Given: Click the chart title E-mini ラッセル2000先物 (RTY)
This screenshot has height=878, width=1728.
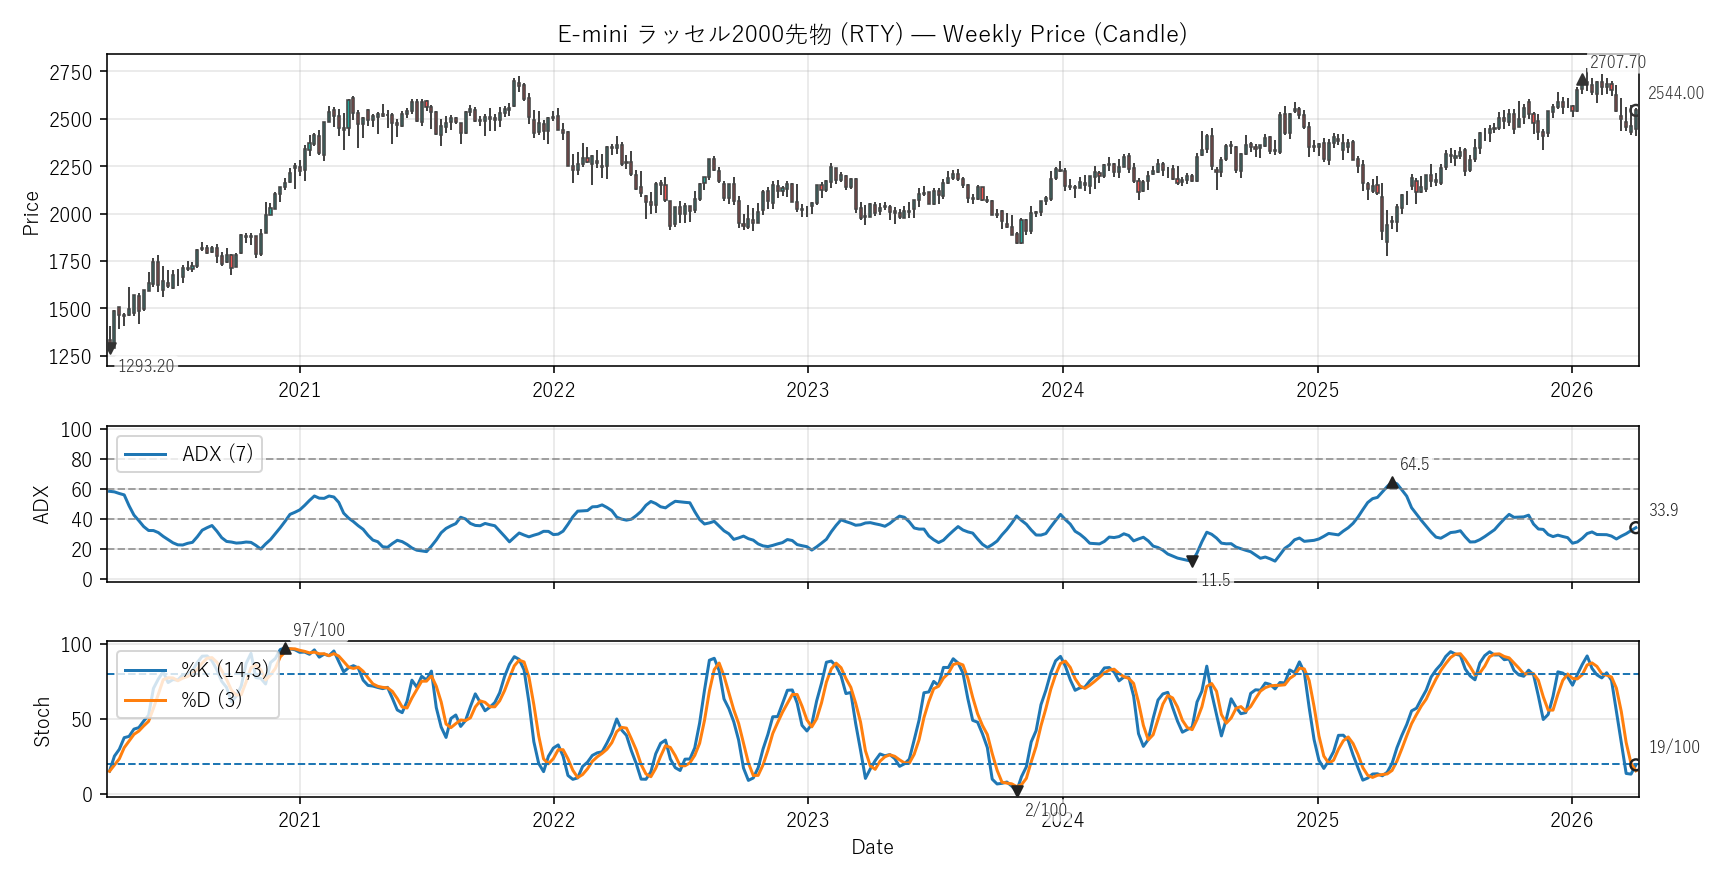Looking at the screenshot, I should (x=872, y=34).
